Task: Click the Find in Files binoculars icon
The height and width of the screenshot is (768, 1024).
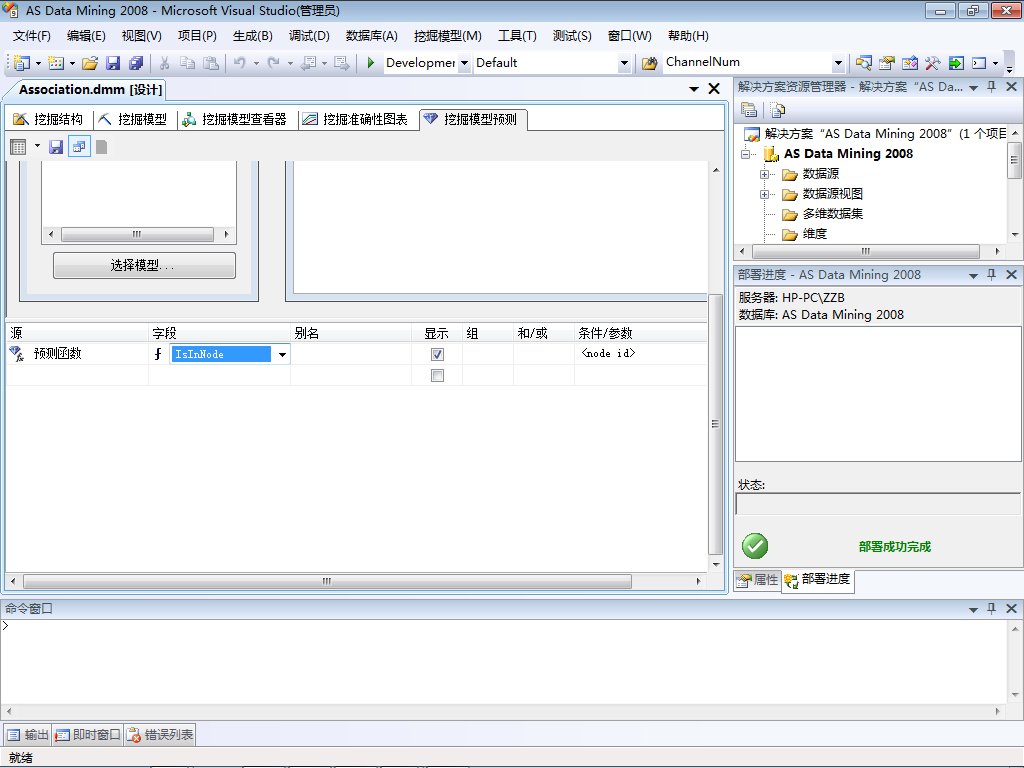Action: 649,63
